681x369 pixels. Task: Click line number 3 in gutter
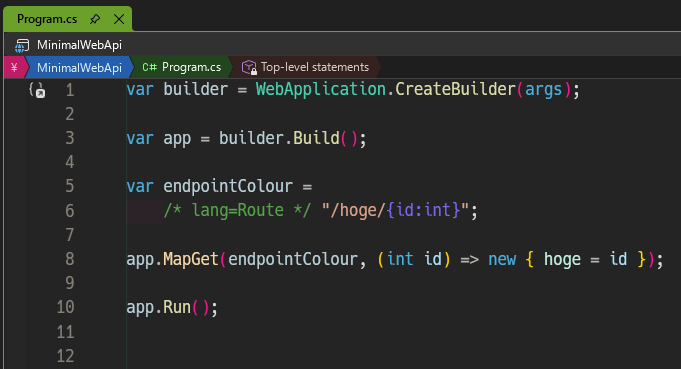tap(70, 138)
